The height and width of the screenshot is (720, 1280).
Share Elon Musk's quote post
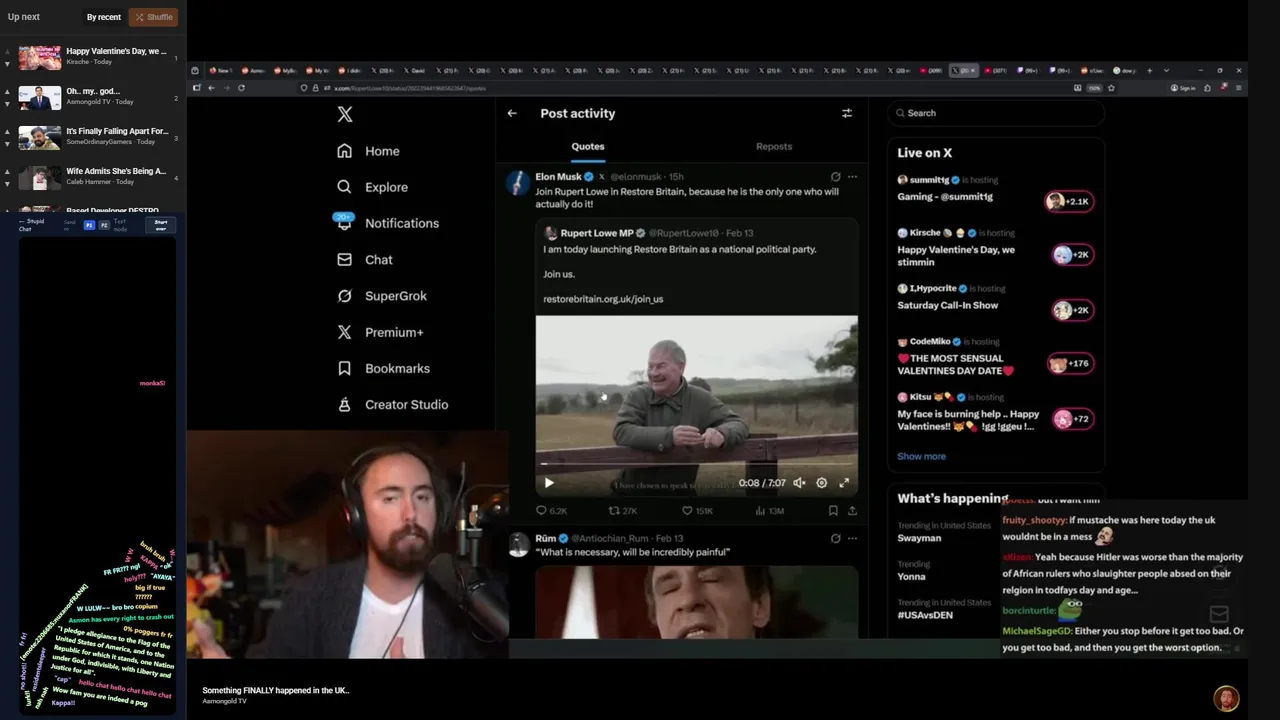(852, 510)
